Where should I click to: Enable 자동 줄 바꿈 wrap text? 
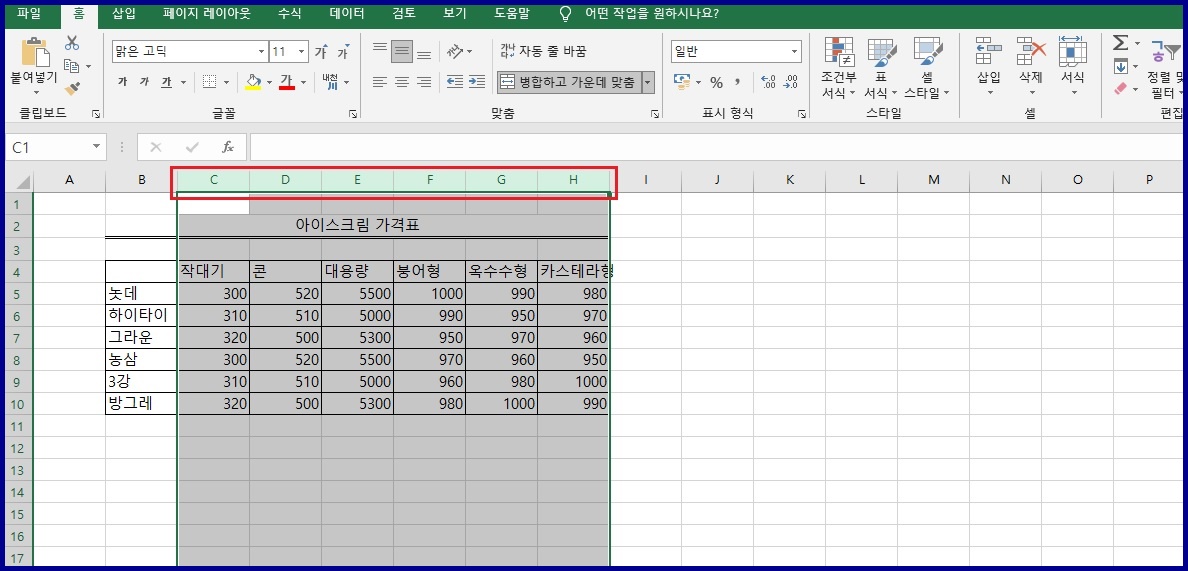coord(543,51)
